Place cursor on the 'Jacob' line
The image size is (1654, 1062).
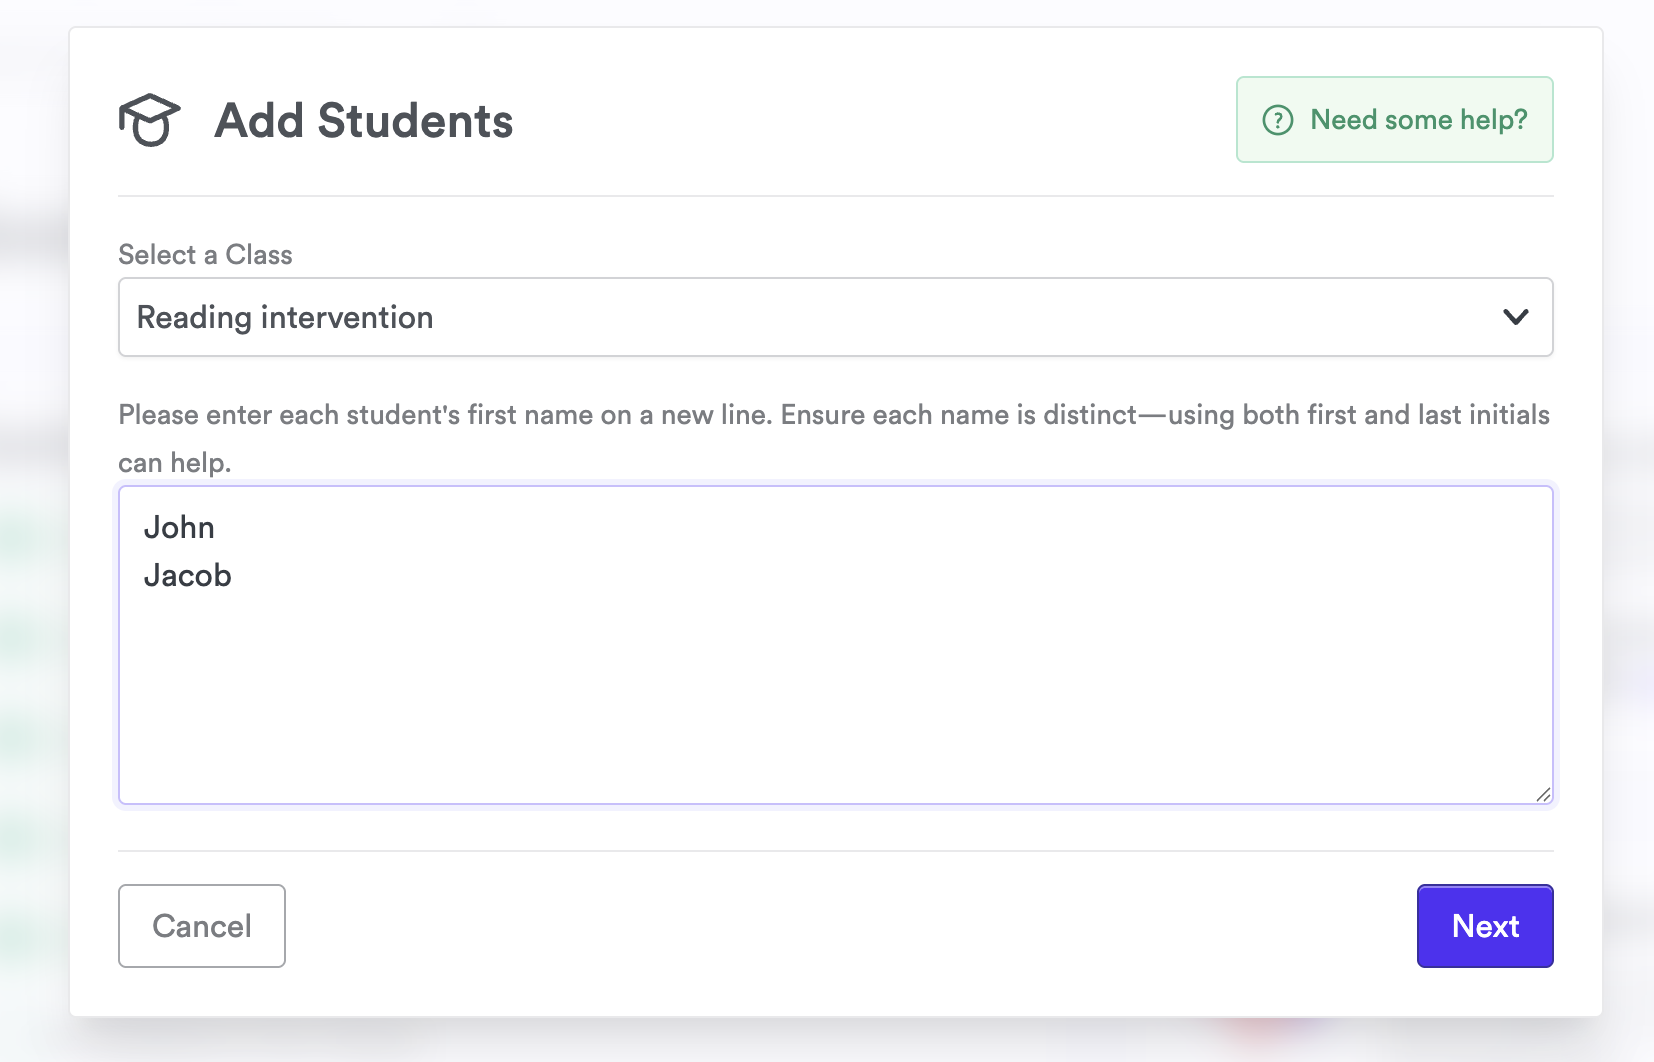coord(188,576)
